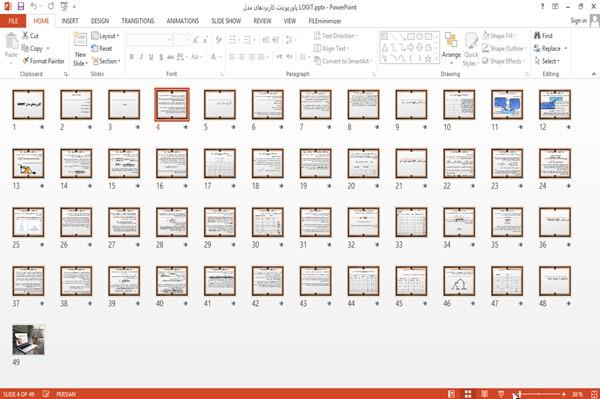This screenshot has height=399, width=600.
Task: Click the Save icon in quick access toolbar
Action: point(21,7)
